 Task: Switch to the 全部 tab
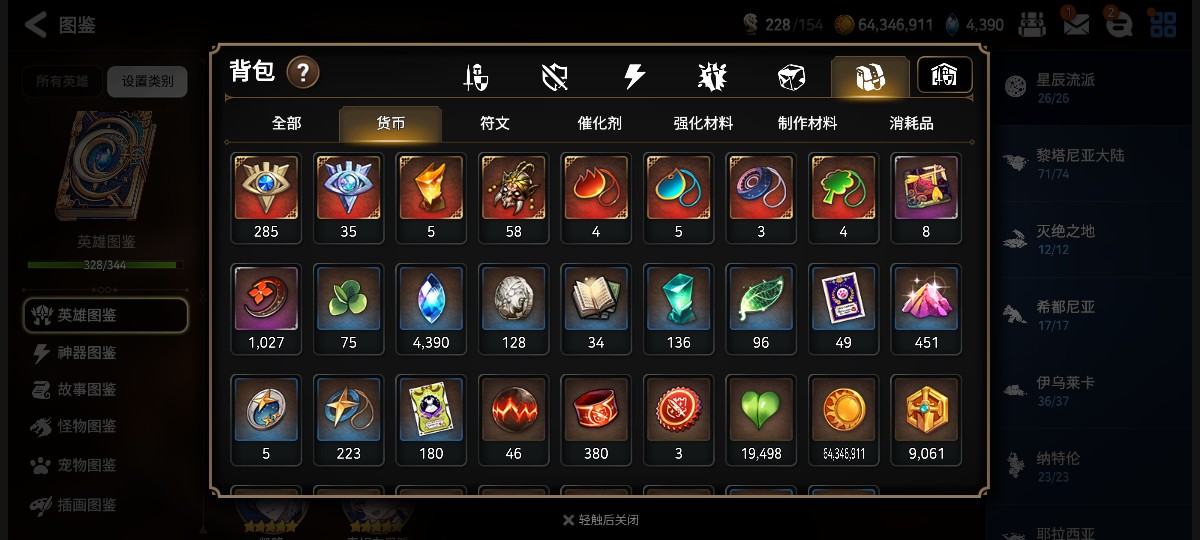286,124
